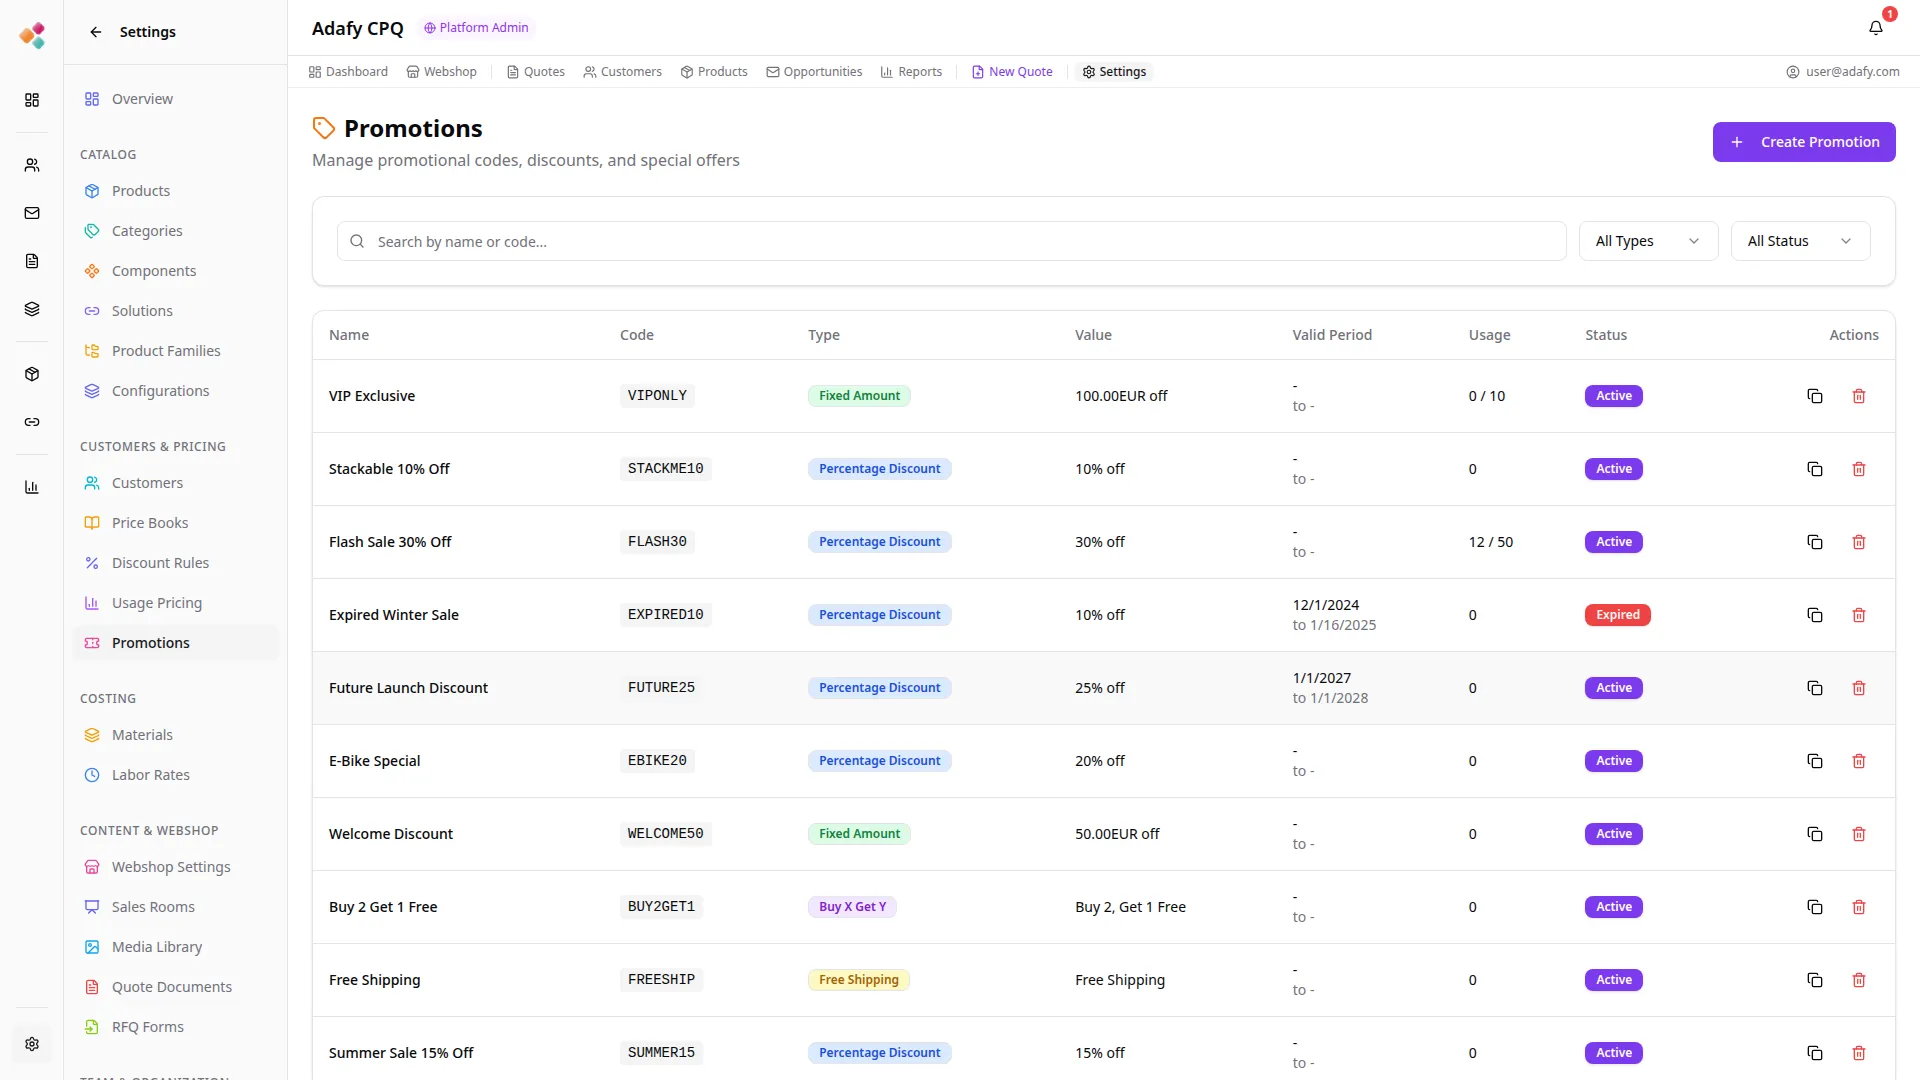The width and height of the screenshot is (1920, 1080).
Task: Open the user@adafy.com account menu
Action: click(x=1842, y=72)
